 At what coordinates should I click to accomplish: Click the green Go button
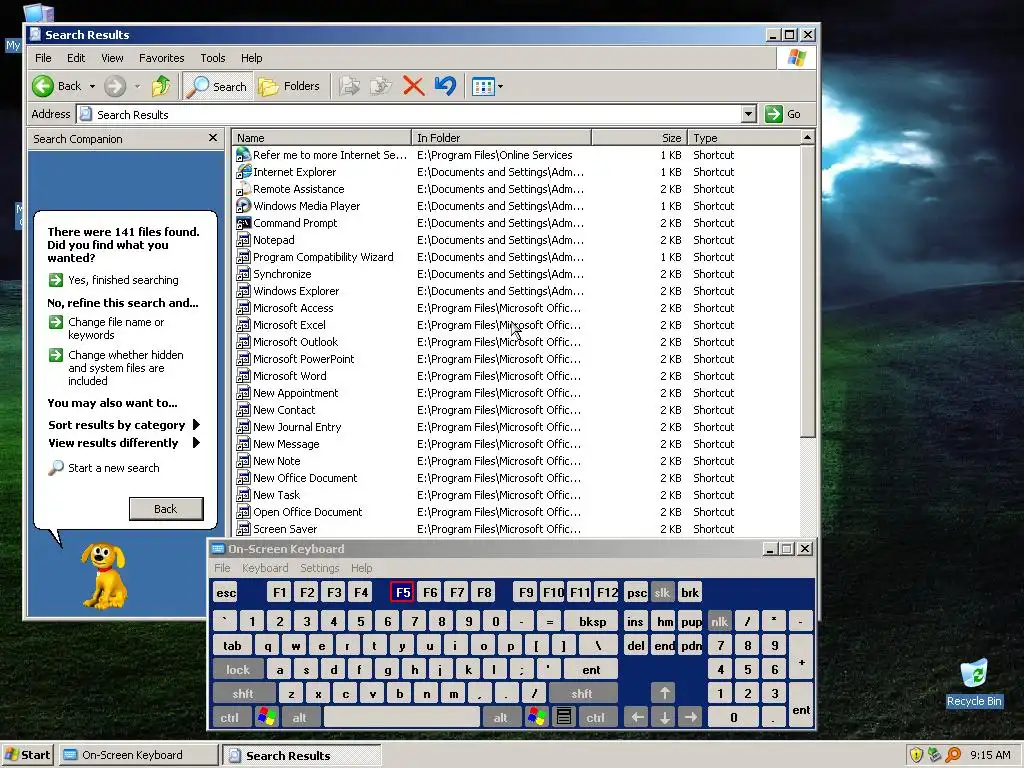[783, 114]
